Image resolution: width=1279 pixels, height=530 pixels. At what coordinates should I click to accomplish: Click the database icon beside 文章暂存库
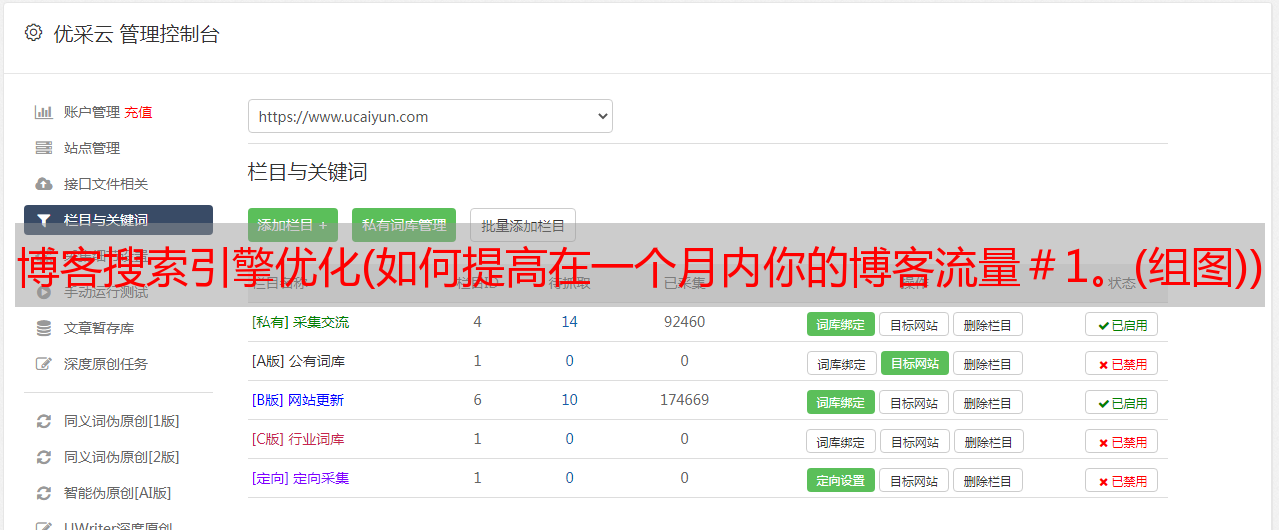[43, 328]
